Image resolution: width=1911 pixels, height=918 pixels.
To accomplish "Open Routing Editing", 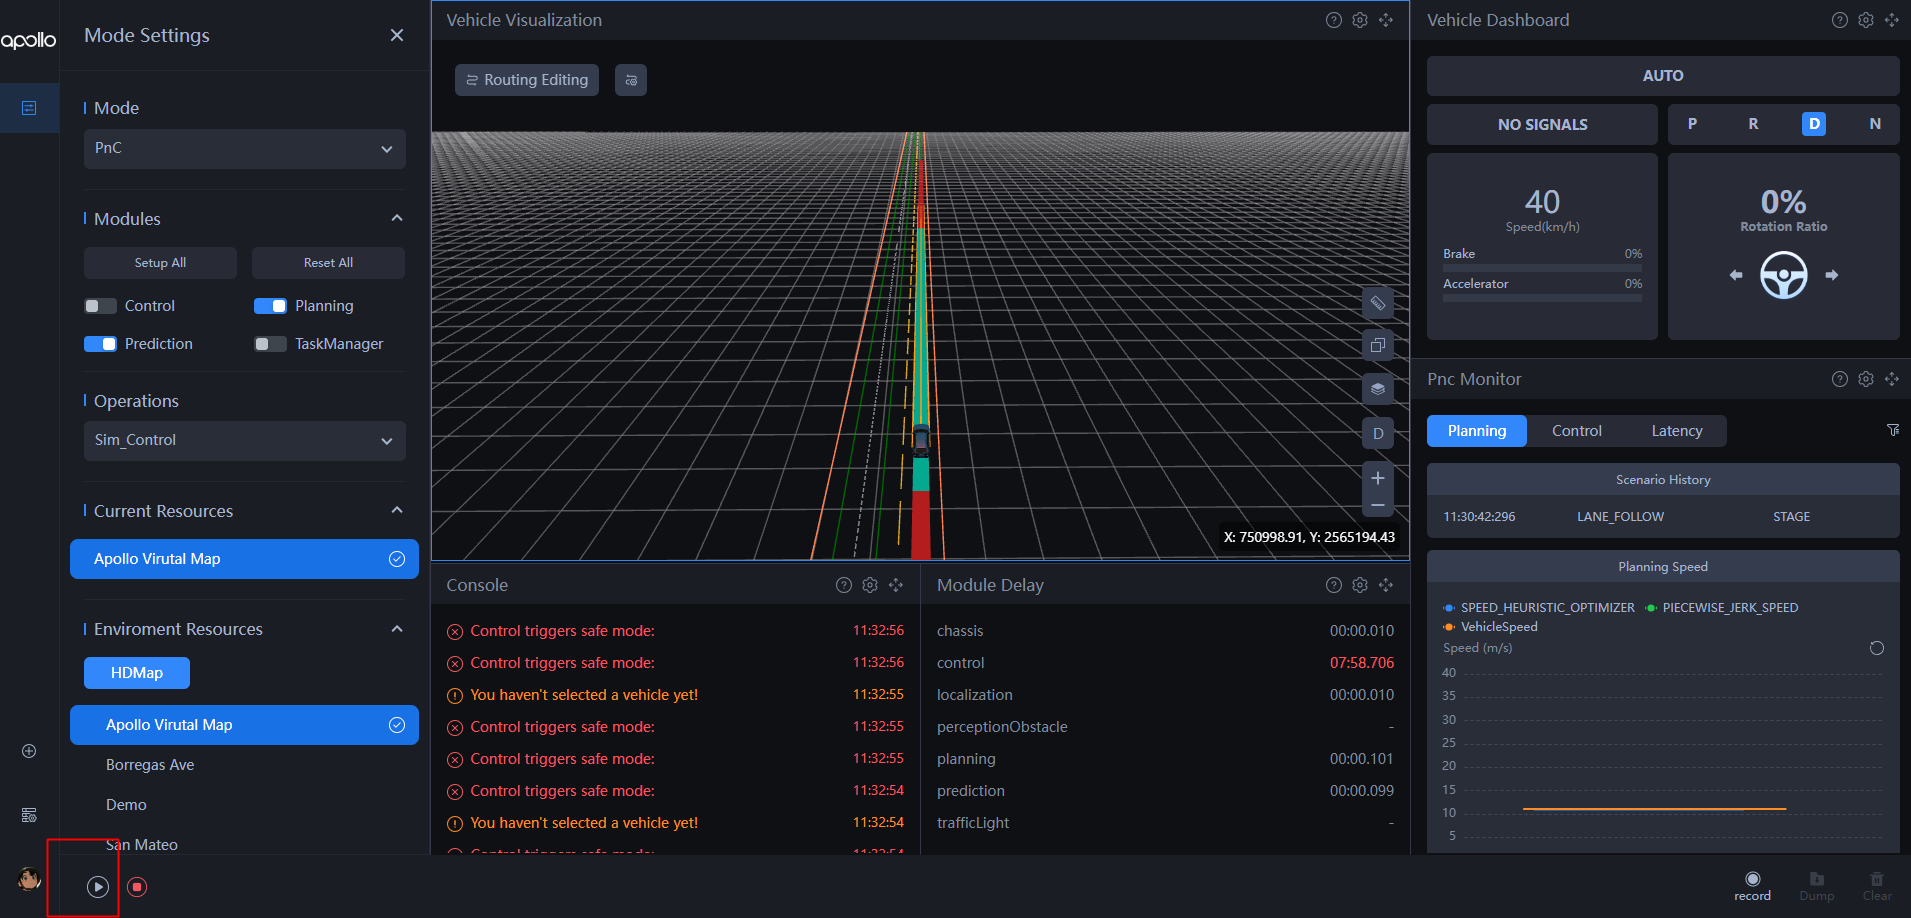I will tap(527, 80).
